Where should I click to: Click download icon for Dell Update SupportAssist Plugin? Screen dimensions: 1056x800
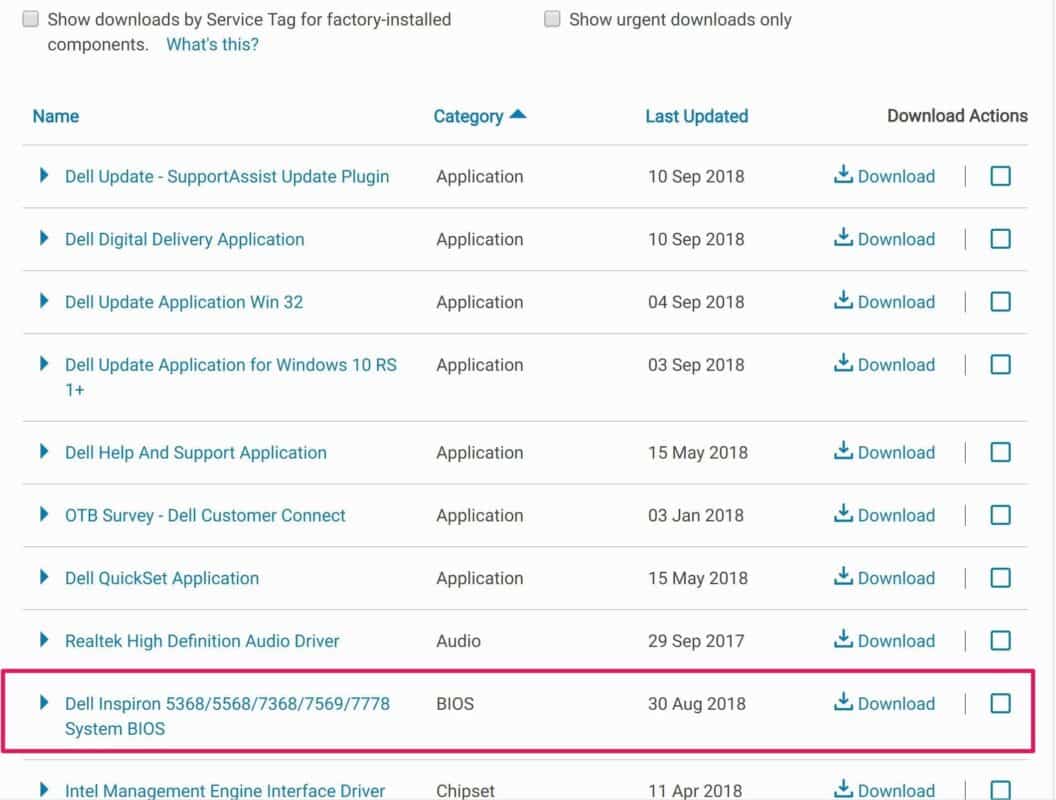[843, 174]
